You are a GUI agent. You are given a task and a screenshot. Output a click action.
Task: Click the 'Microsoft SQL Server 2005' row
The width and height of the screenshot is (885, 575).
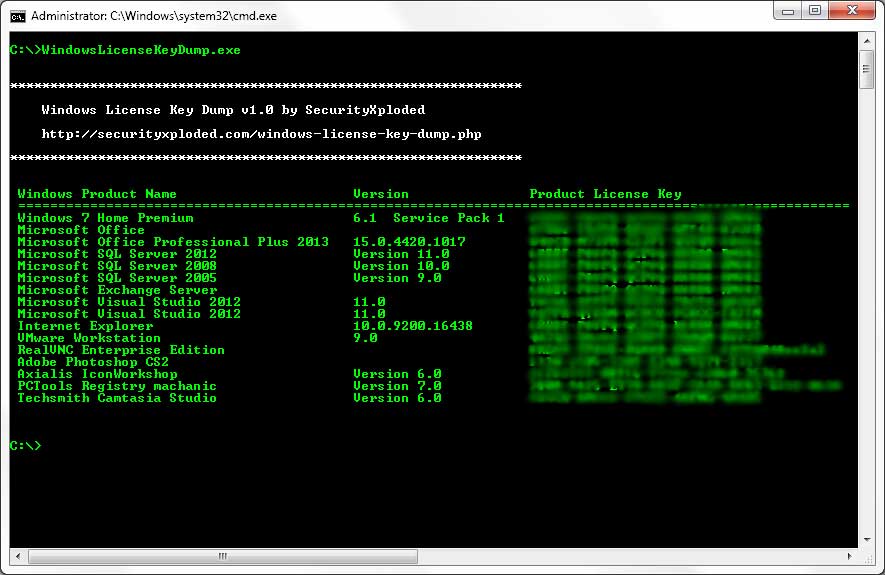117,278
